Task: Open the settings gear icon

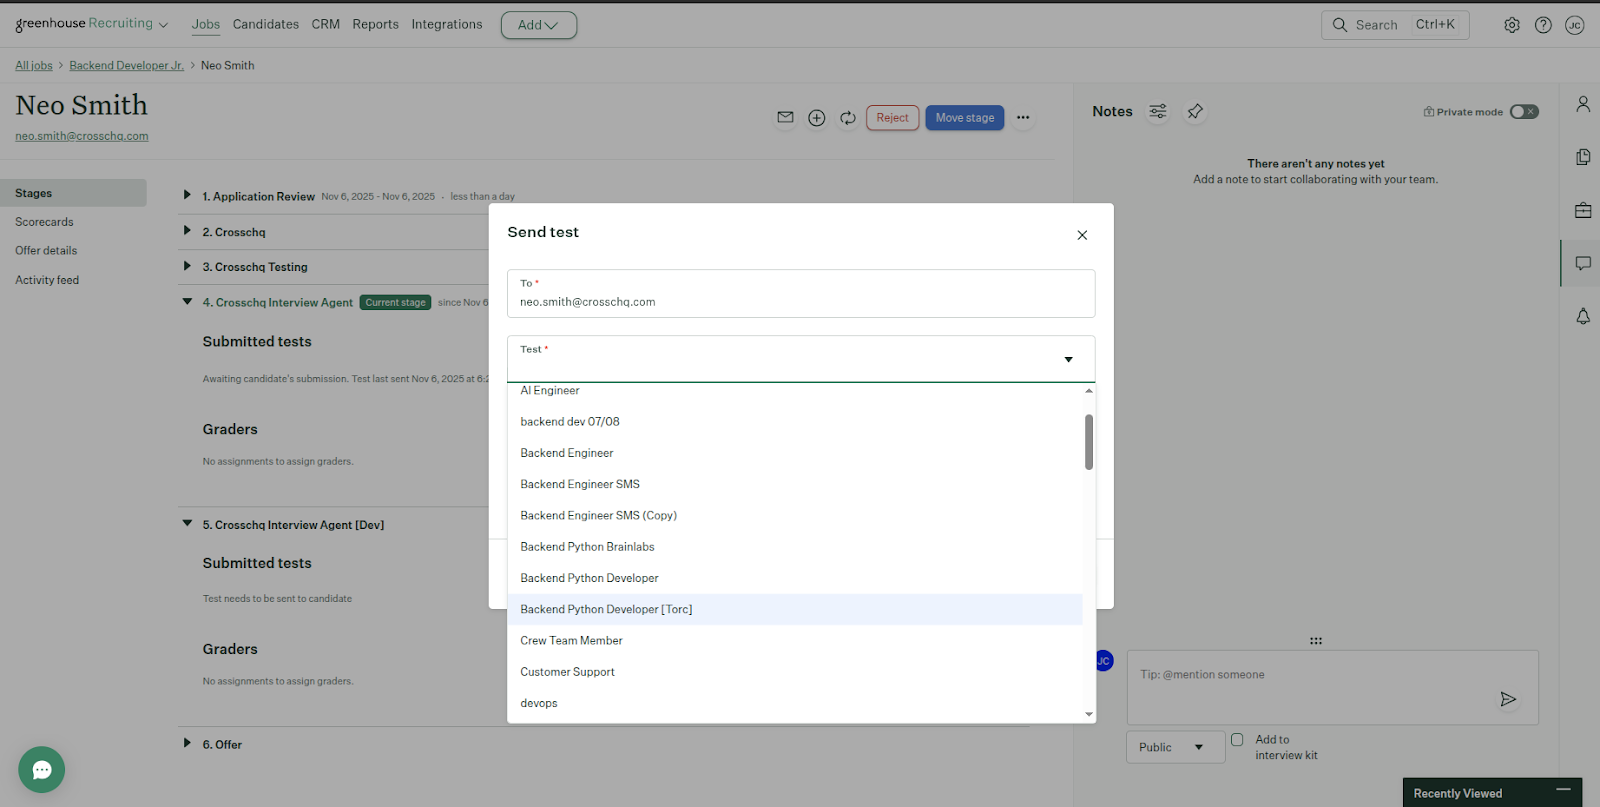Action: pyautogui.click(x=1512, y=25)
